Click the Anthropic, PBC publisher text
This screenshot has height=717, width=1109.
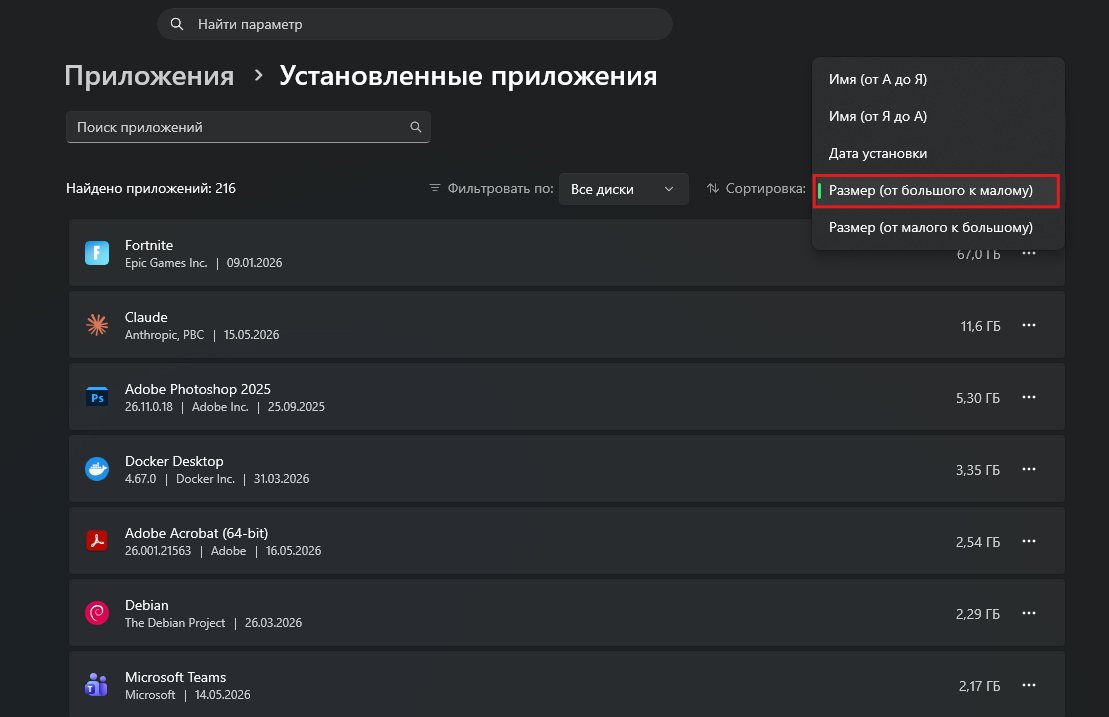coord(164,334)
